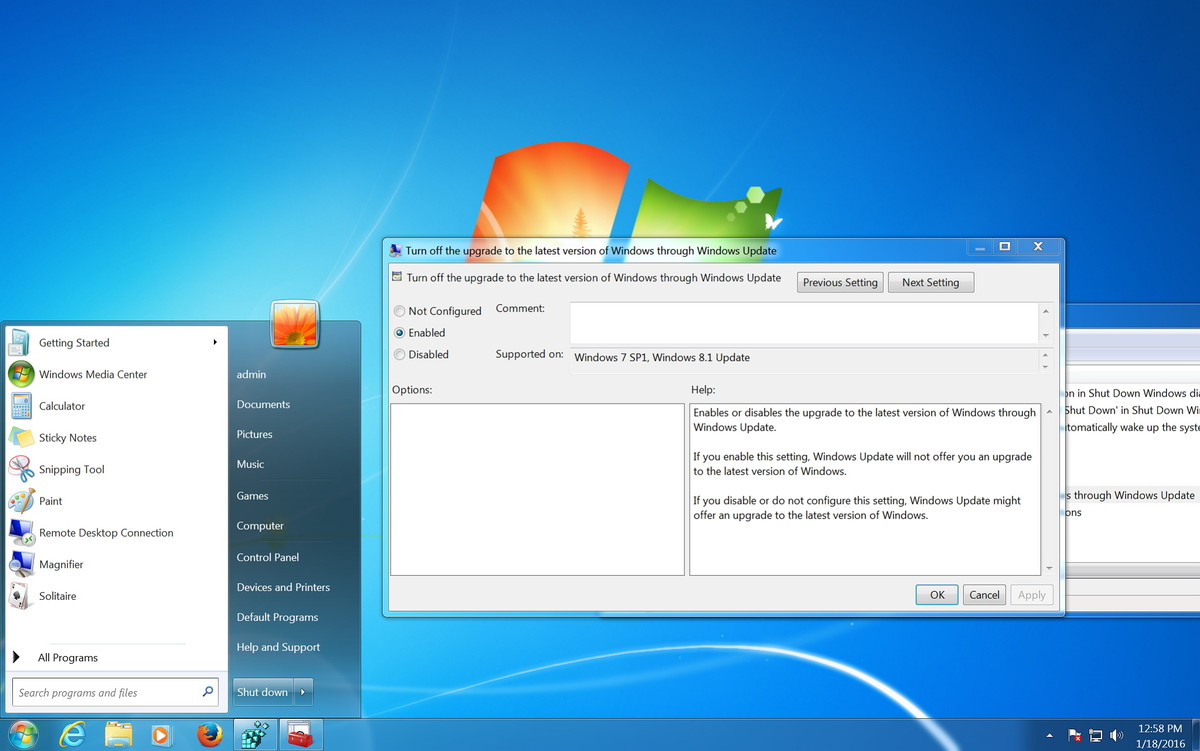Viewport: 1200px width, 751px height.
Task: Open admin user folder link
Action: click(x=251, y=374)
